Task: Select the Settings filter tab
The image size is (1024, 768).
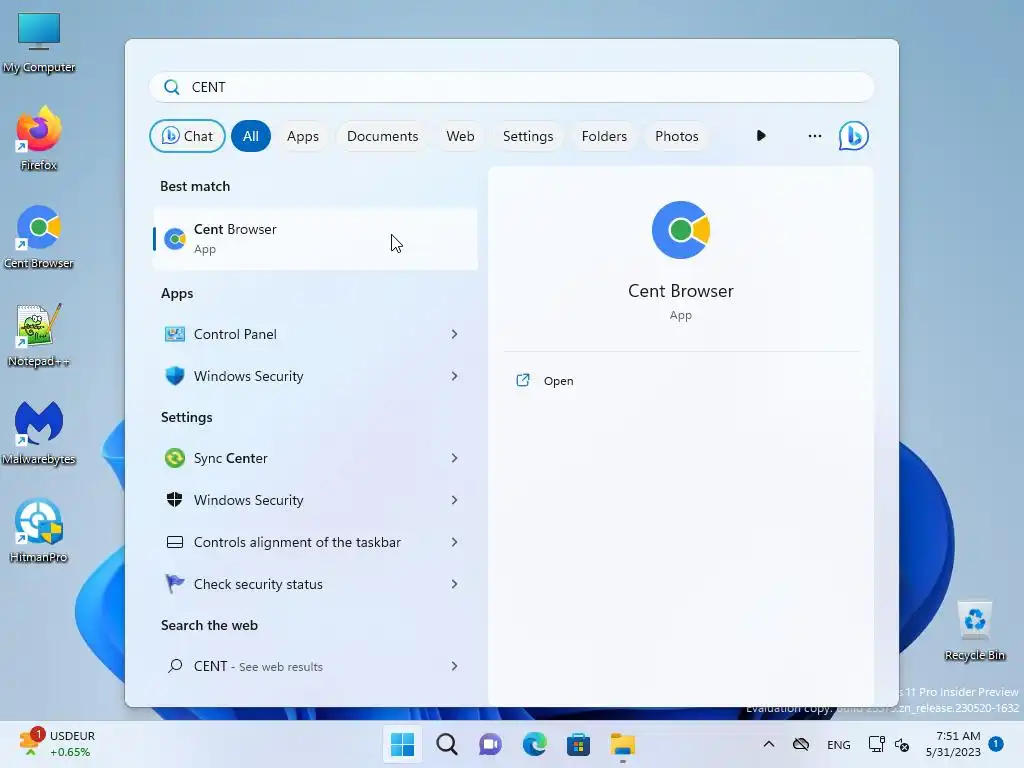Action: coord(528,136)
